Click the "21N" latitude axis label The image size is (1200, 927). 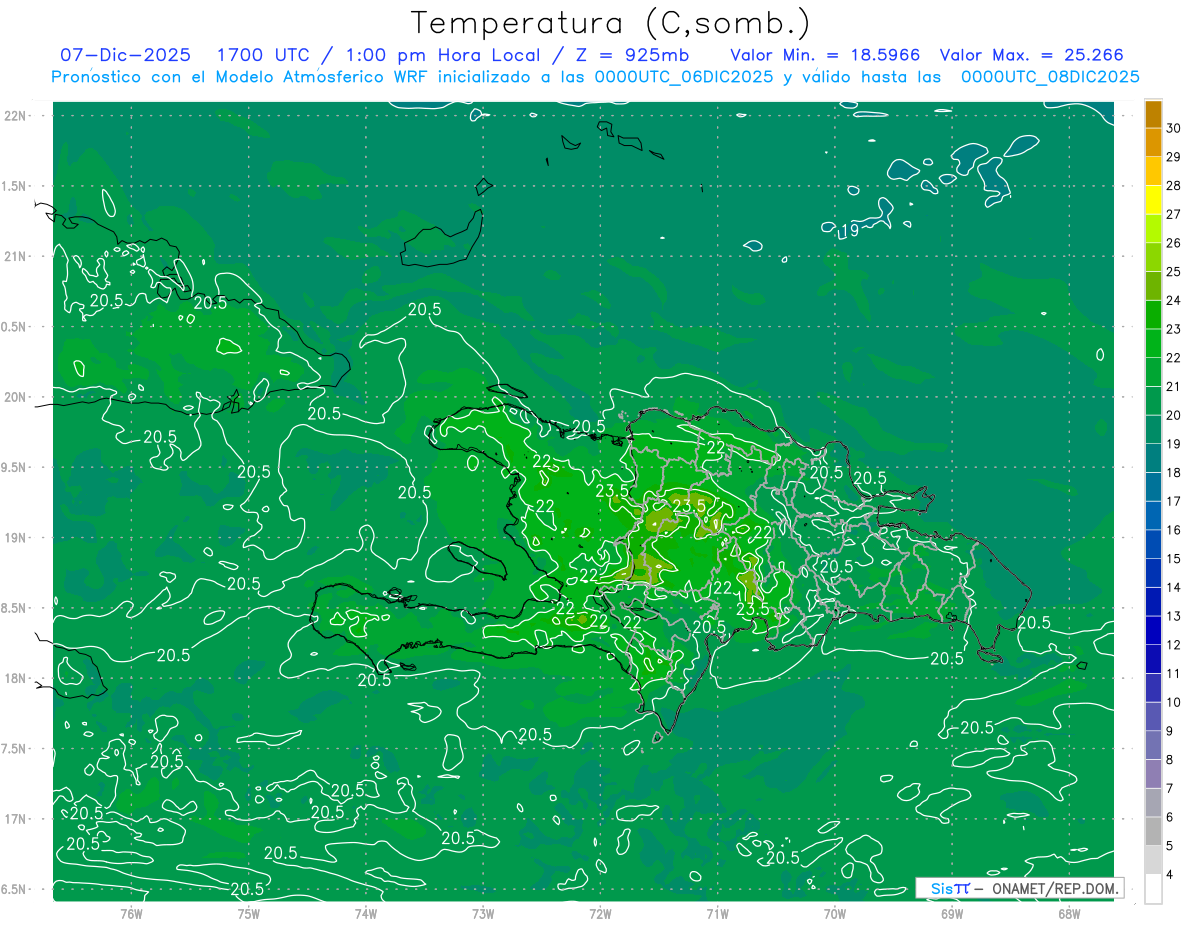coord(15,256)
